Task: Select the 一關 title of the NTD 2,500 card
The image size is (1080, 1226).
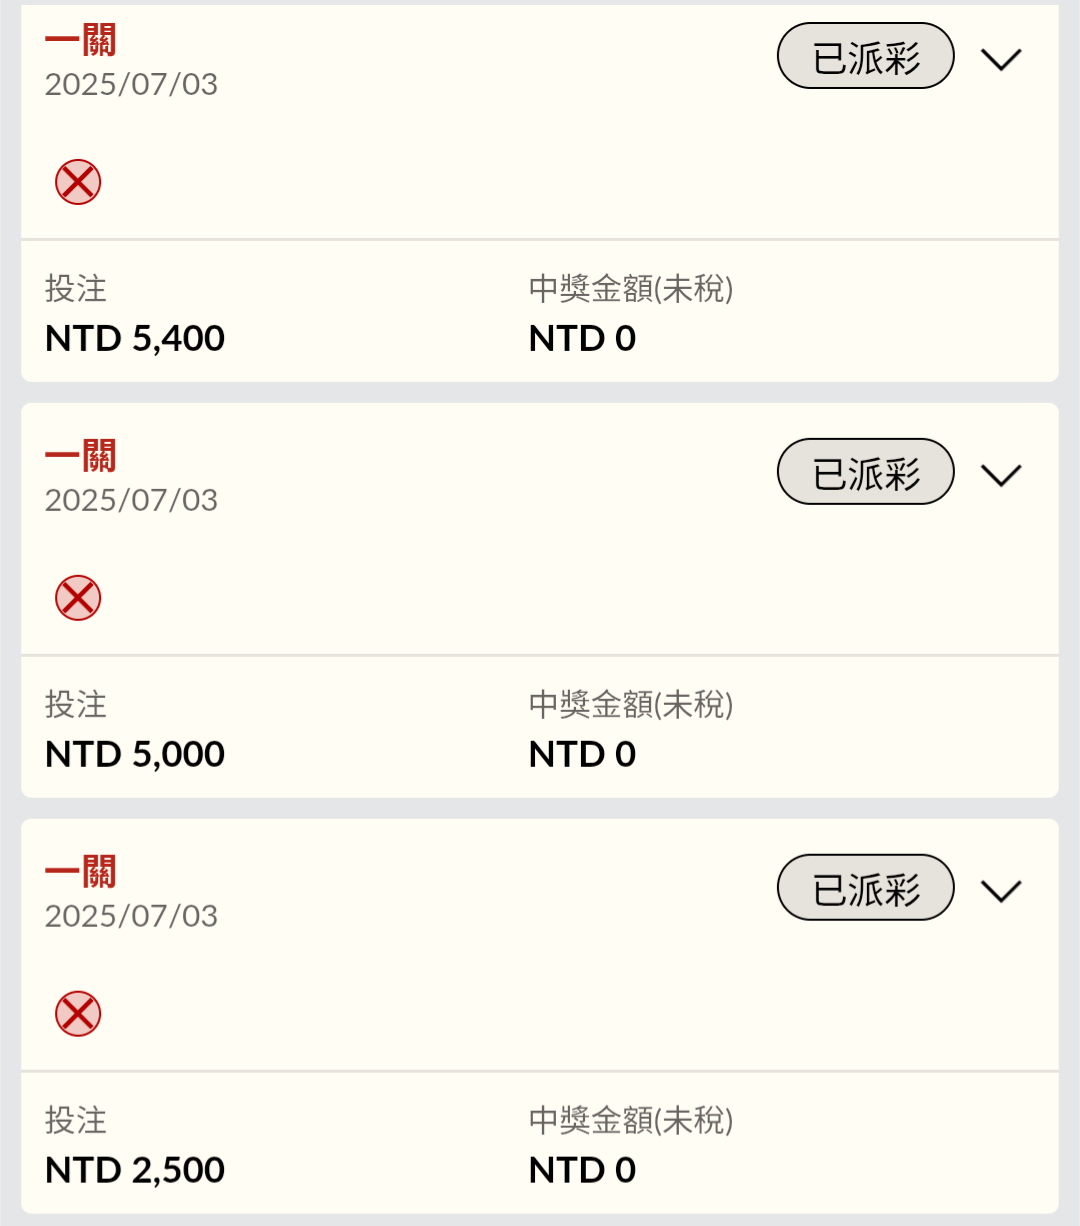Action: click(x=81, y=872)
